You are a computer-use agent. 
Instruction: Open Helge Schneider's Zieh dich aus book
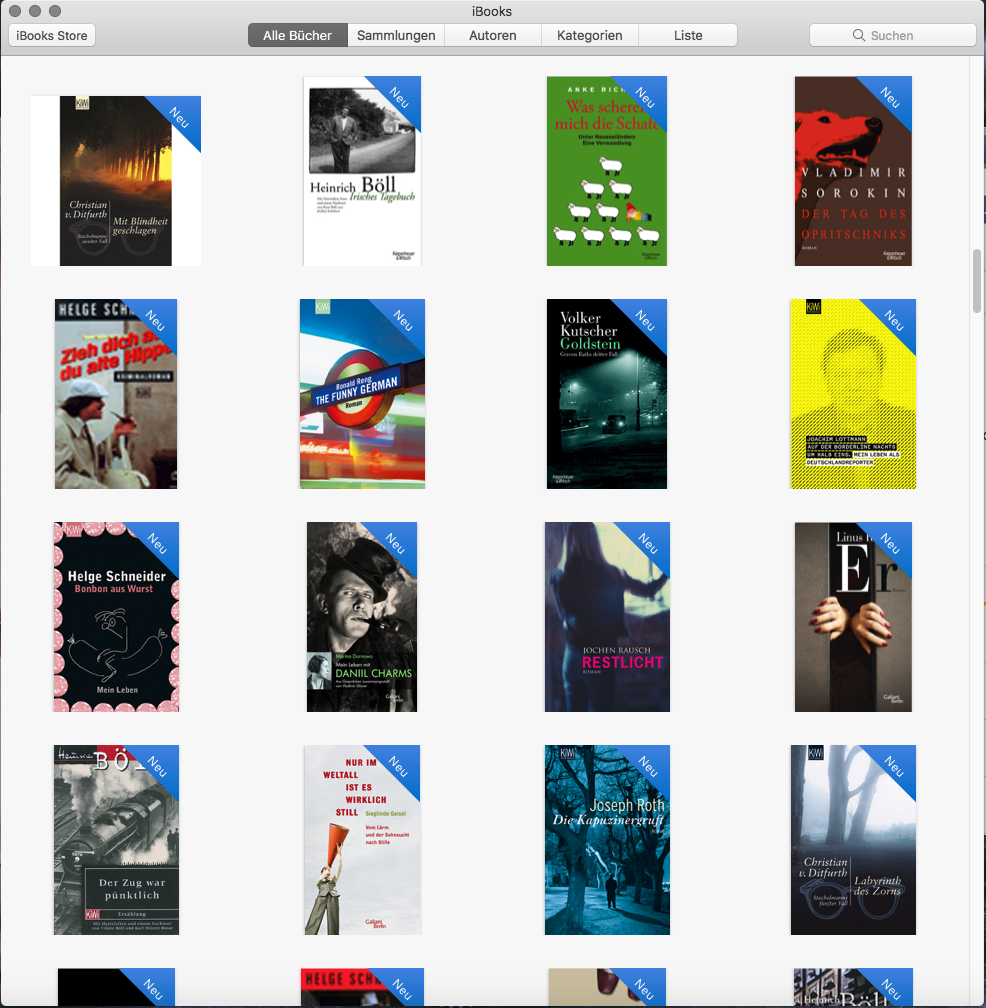click(x=116, y=394)
